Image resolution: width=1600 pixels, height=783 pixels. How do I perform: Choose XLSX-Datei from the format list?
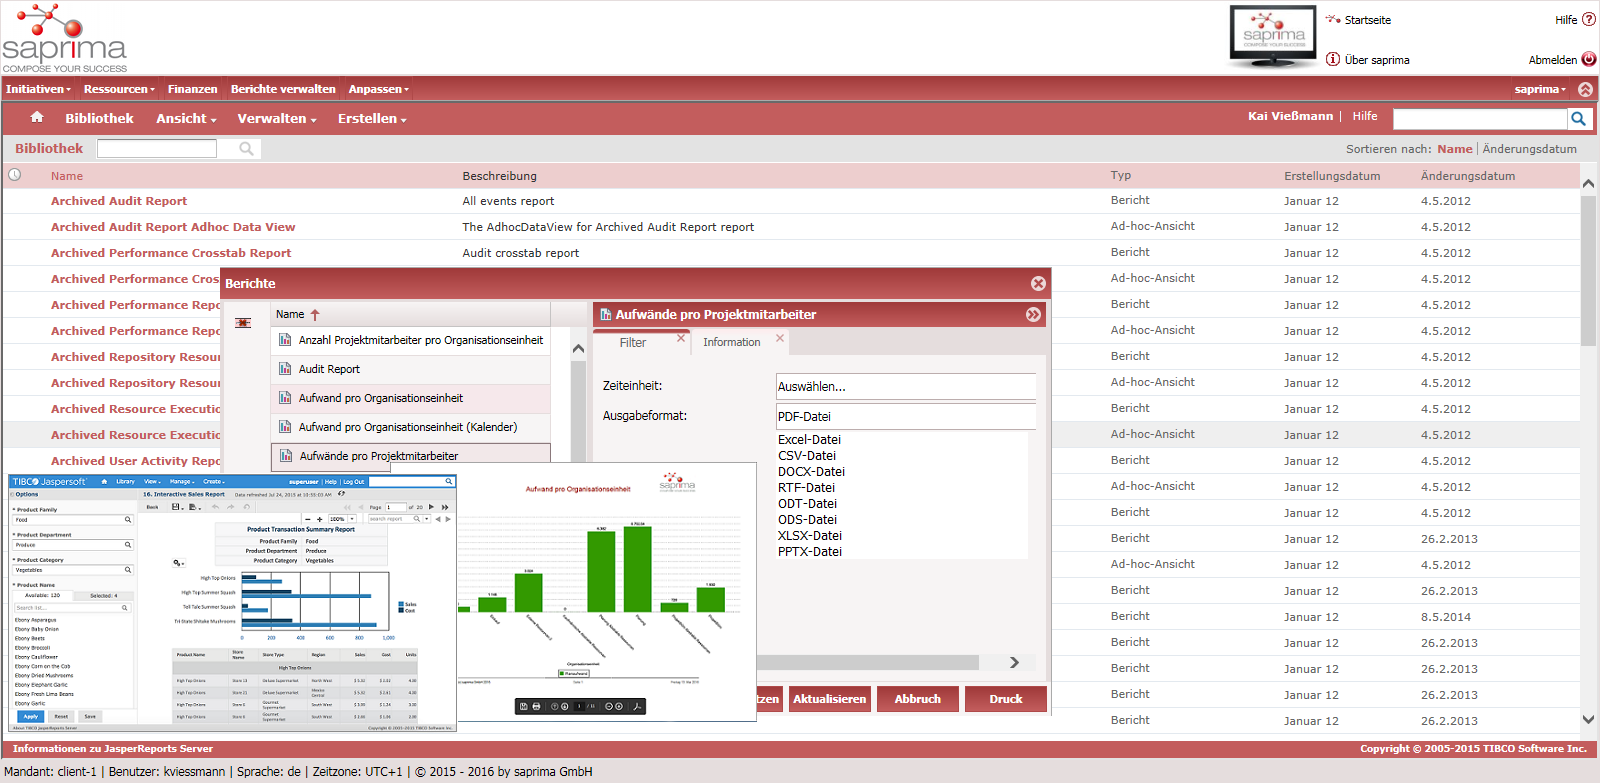pos(809,536)
